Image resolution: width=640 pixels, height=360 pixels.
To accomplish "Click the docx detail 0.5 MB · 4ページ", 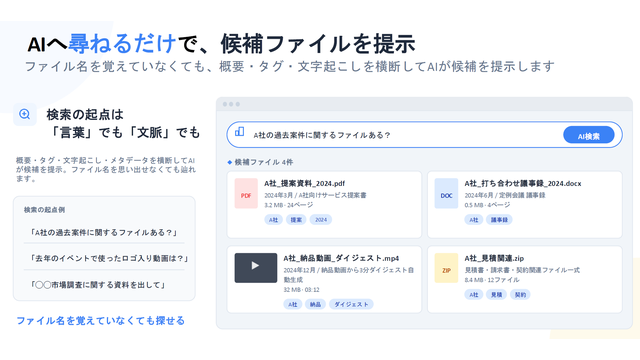I will [487, 205].
